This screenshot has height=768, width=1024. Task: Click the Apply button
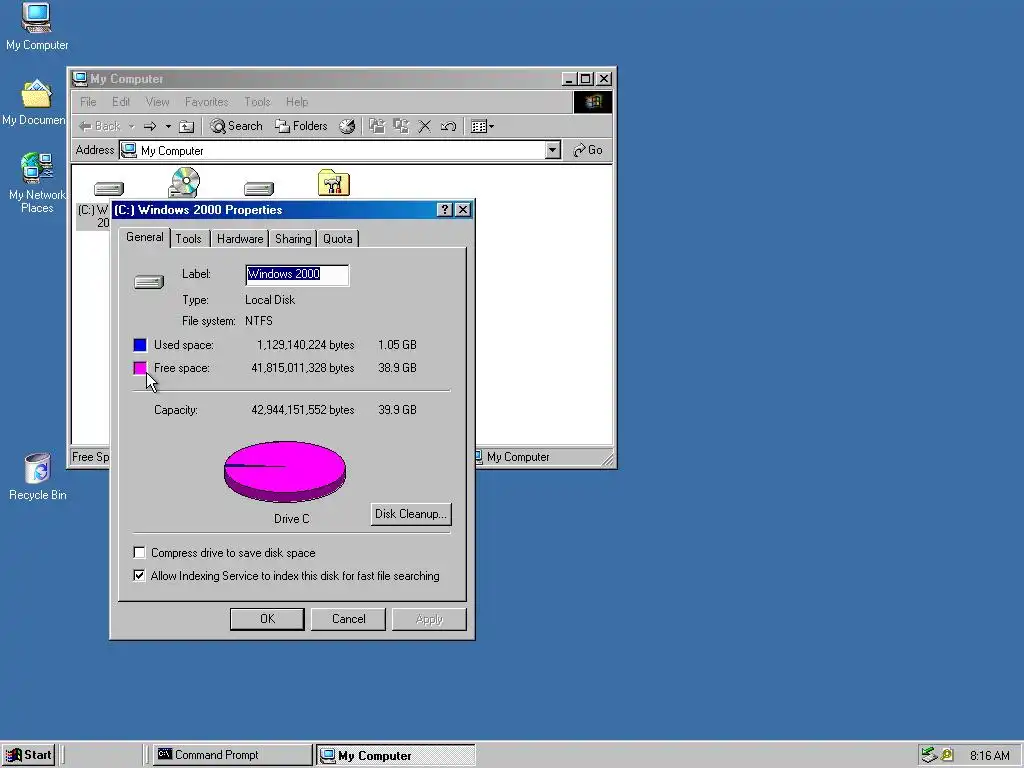(x=429, y=619)
